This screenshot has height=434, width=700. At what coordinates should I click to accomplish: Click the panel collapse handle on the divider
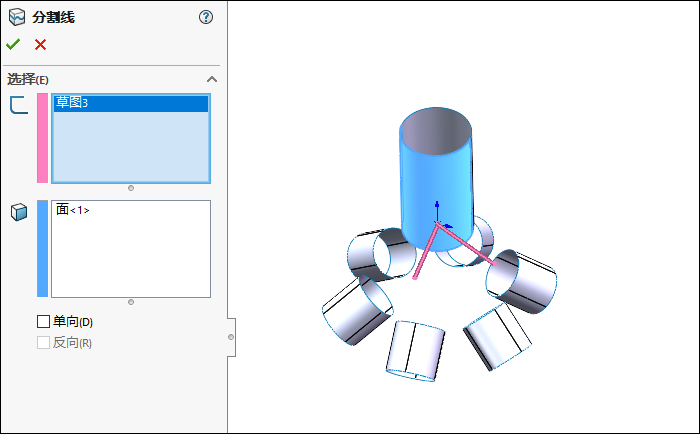tap(231, 337)
